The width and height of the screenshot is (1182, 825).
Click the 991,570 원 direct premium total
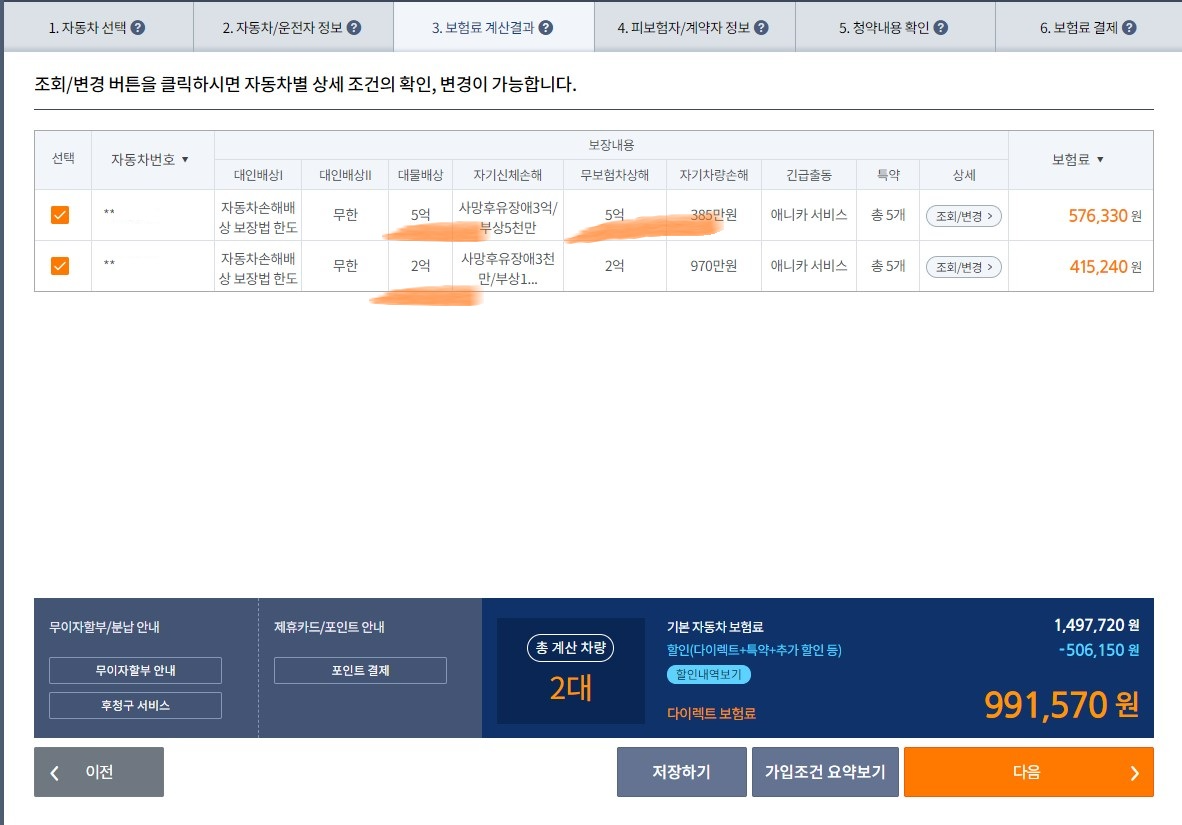[1061, 705]
